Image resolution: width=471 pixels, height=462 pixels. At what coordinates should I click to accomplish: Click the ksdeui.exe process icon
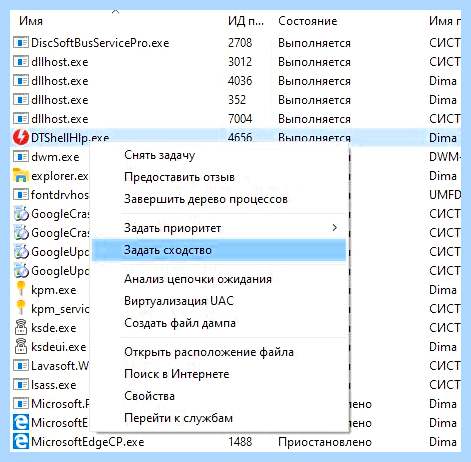point(21,346)
